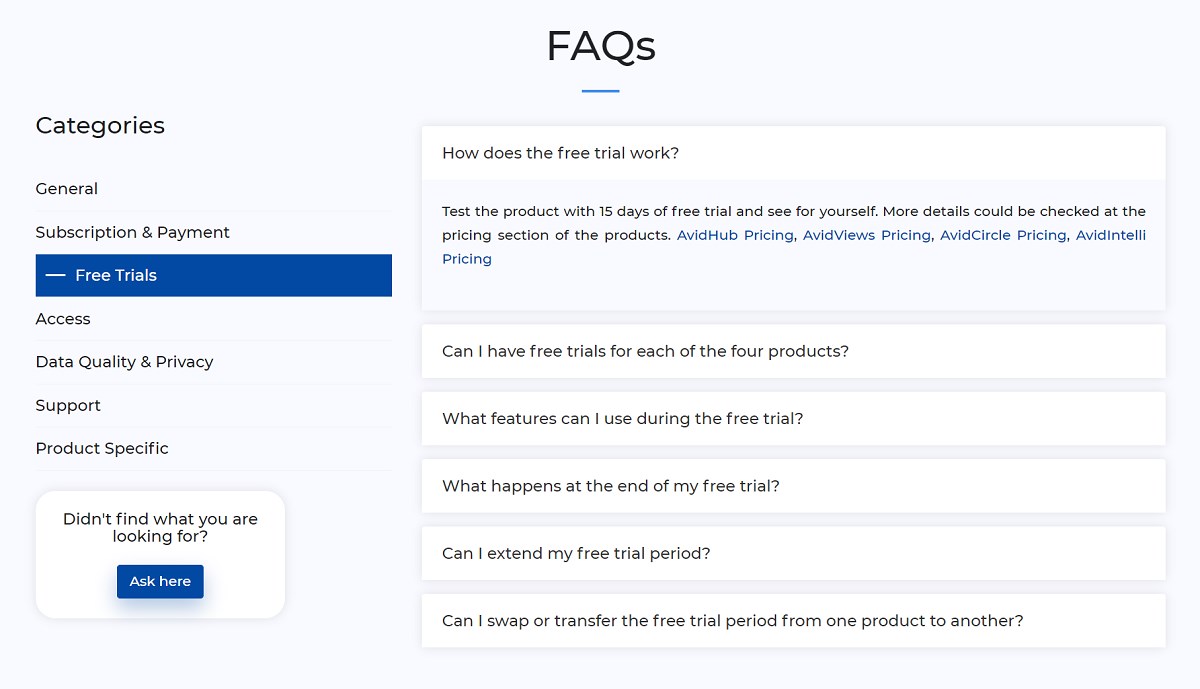Expand the question about swapping trial periods
The width and height of the screenshot is (1200, 689).
click(732, 620)
